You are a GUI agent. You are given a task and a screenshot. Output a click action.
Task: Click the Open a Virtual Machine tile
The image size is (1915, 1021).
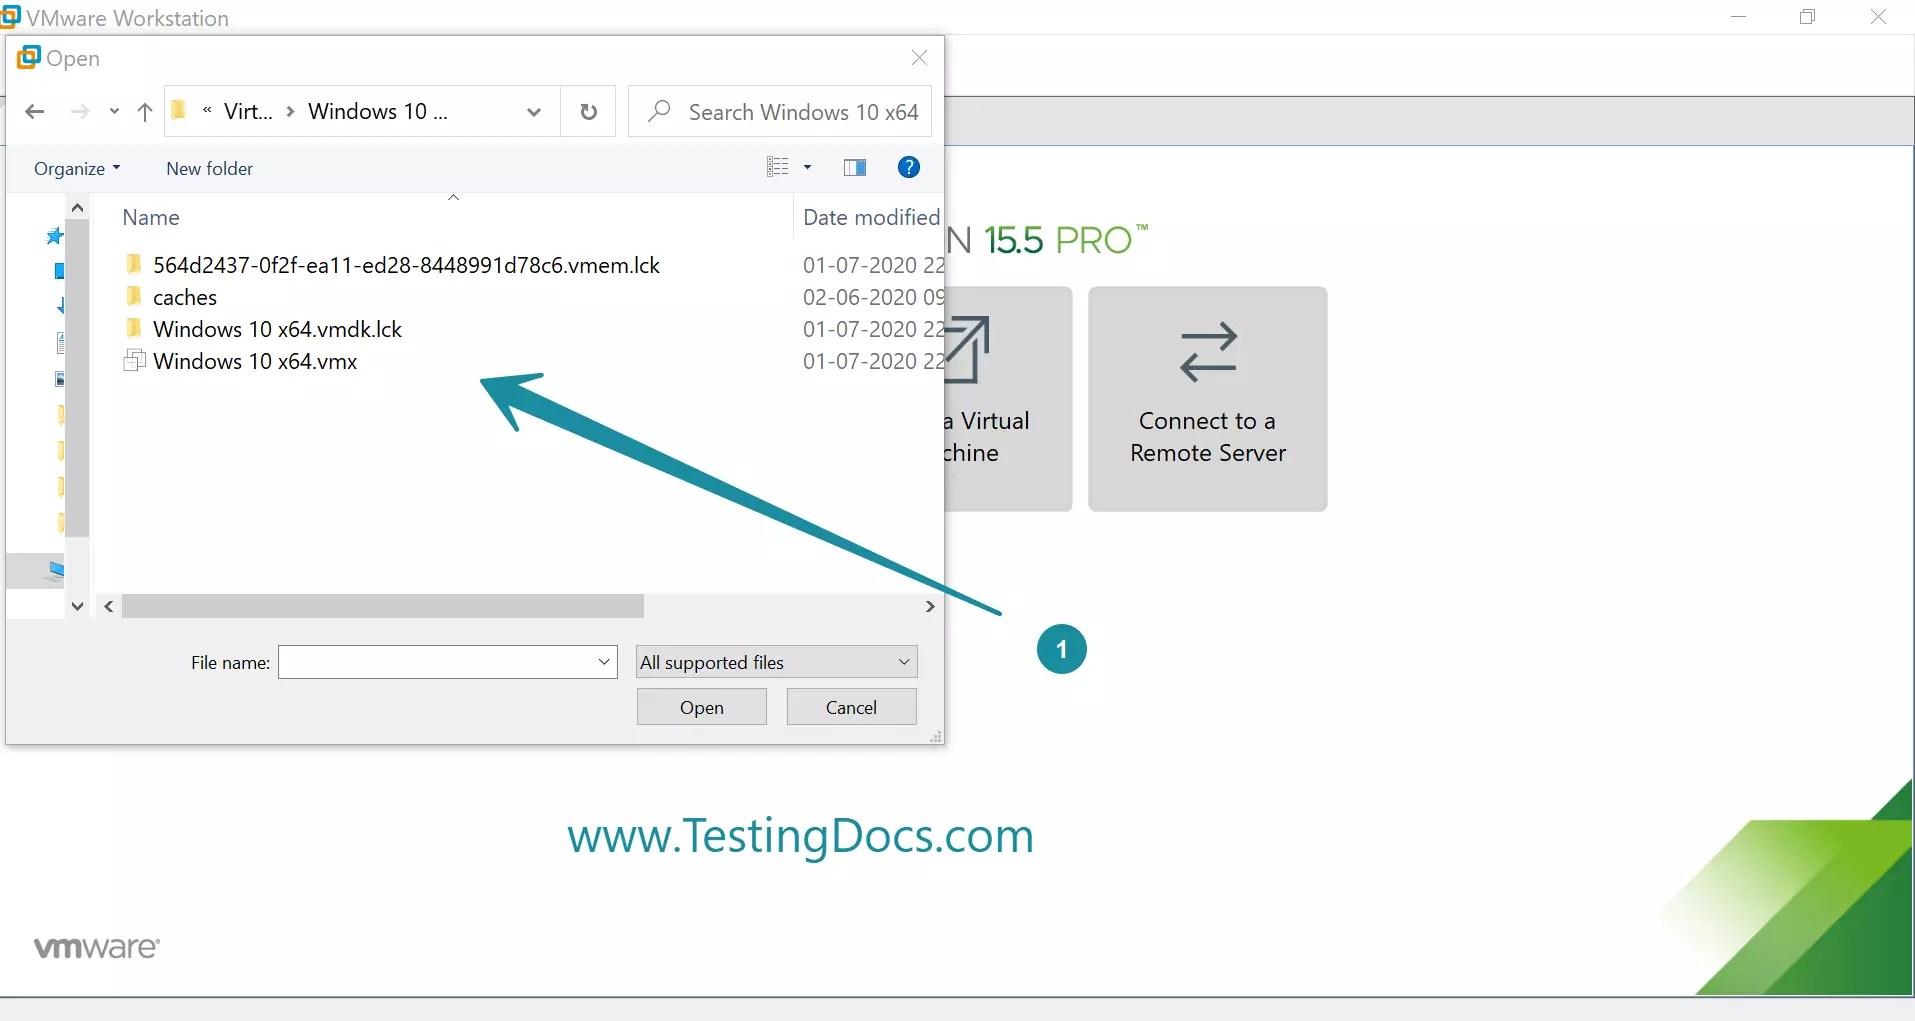(1008, 399)
